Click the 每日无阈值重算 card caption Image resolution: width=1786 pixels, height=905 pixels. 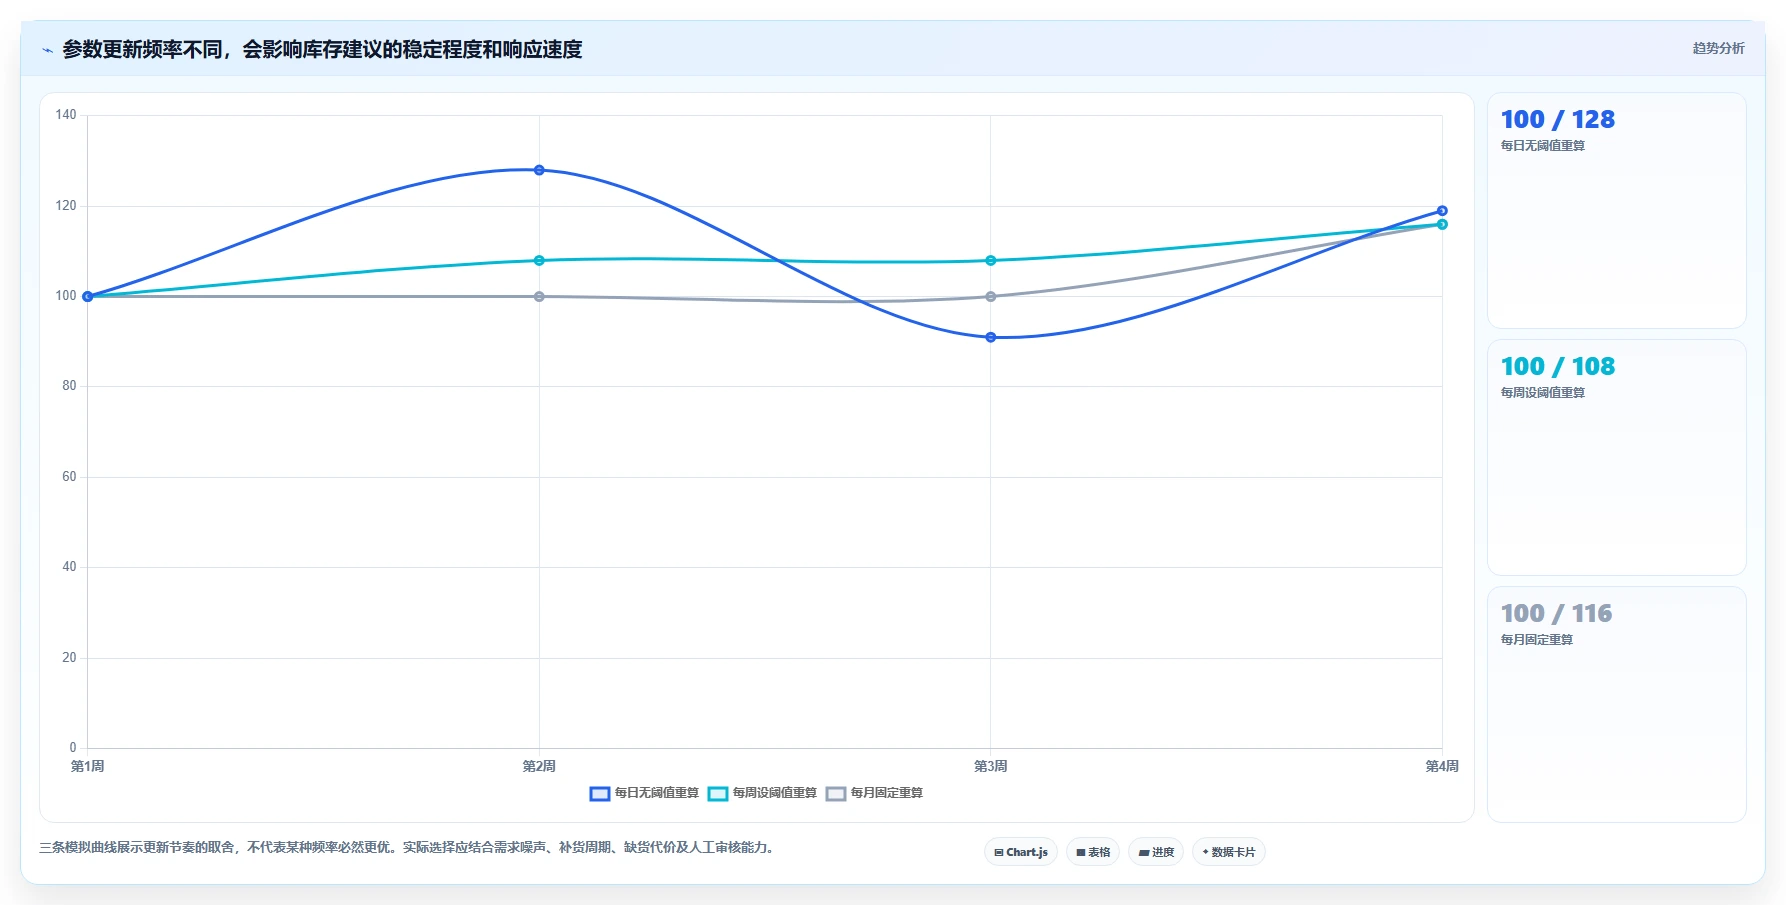pyautogui.click(x=1543, y=146)
